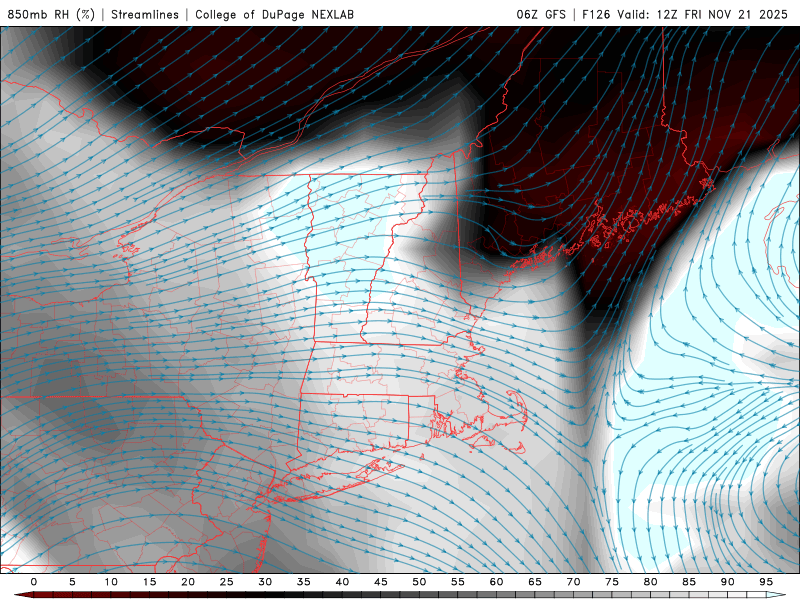
Task: Click the "0" label on color scale
Action: 34,582
